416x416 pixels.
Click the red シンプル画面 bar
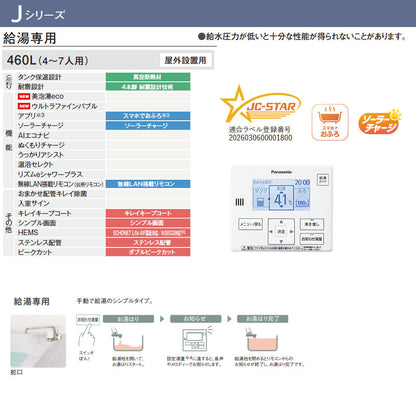148,223
